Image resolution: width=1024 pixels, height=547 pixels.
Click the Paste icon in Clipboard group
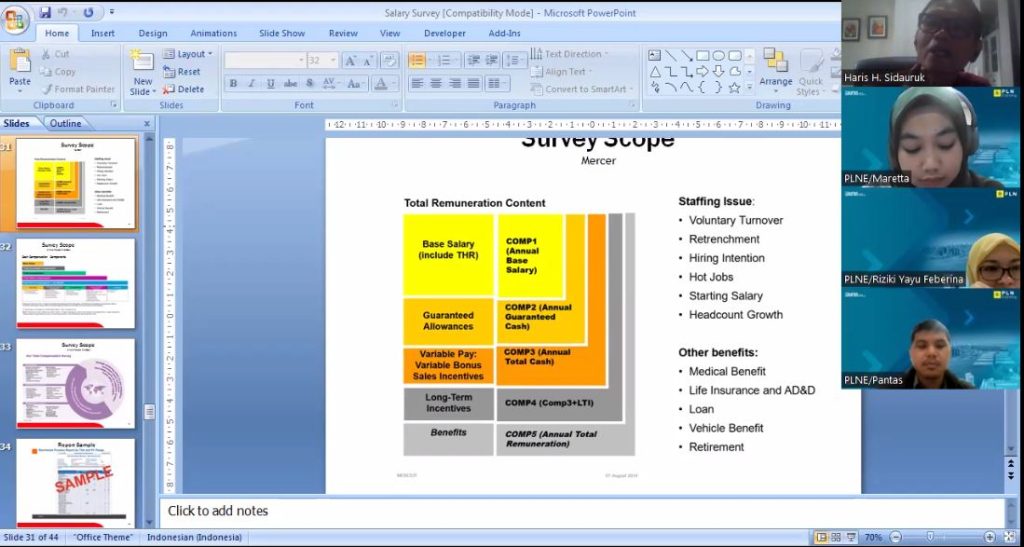(x=19, y=67)
